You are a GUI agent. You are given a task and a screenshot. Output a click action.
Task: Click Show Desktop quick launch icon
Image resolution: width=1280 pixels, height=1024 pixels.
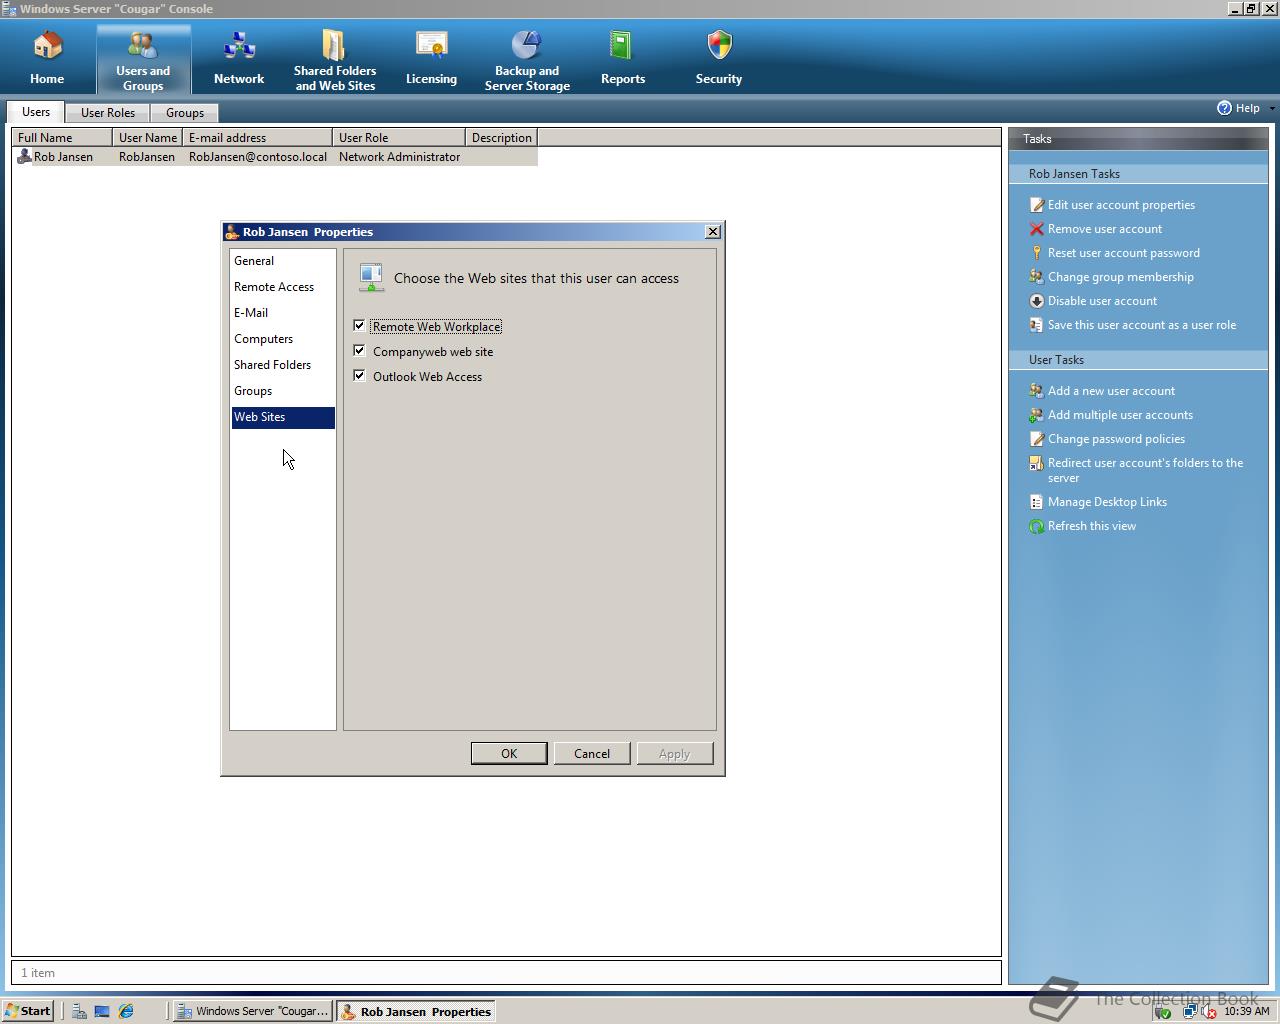(102, 1011)
